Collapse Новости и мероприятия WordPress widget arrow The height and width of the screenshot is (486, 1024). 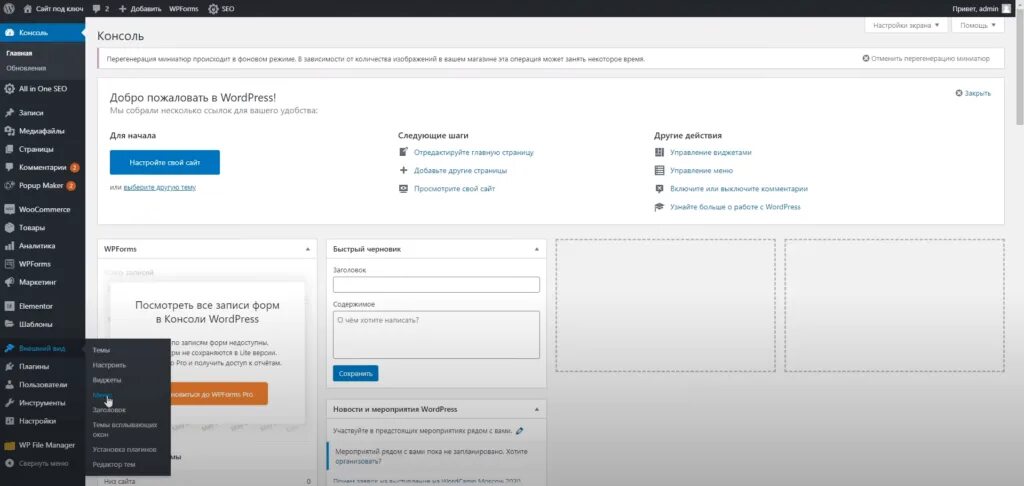(x=536, y=410)
